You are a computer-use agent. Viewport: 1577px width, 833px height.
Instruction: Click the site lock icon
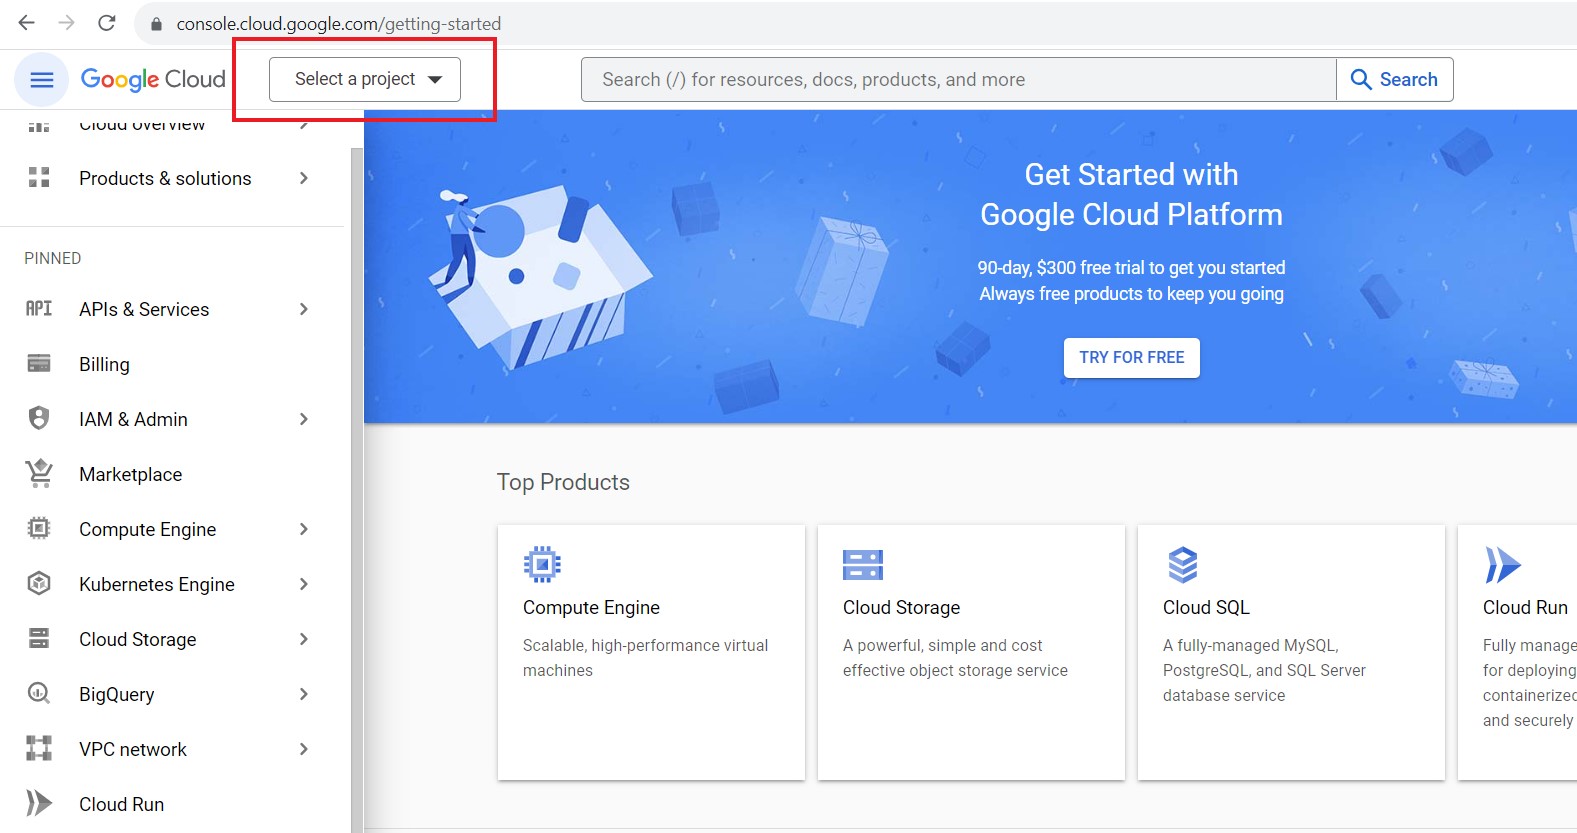coord(156,24)
